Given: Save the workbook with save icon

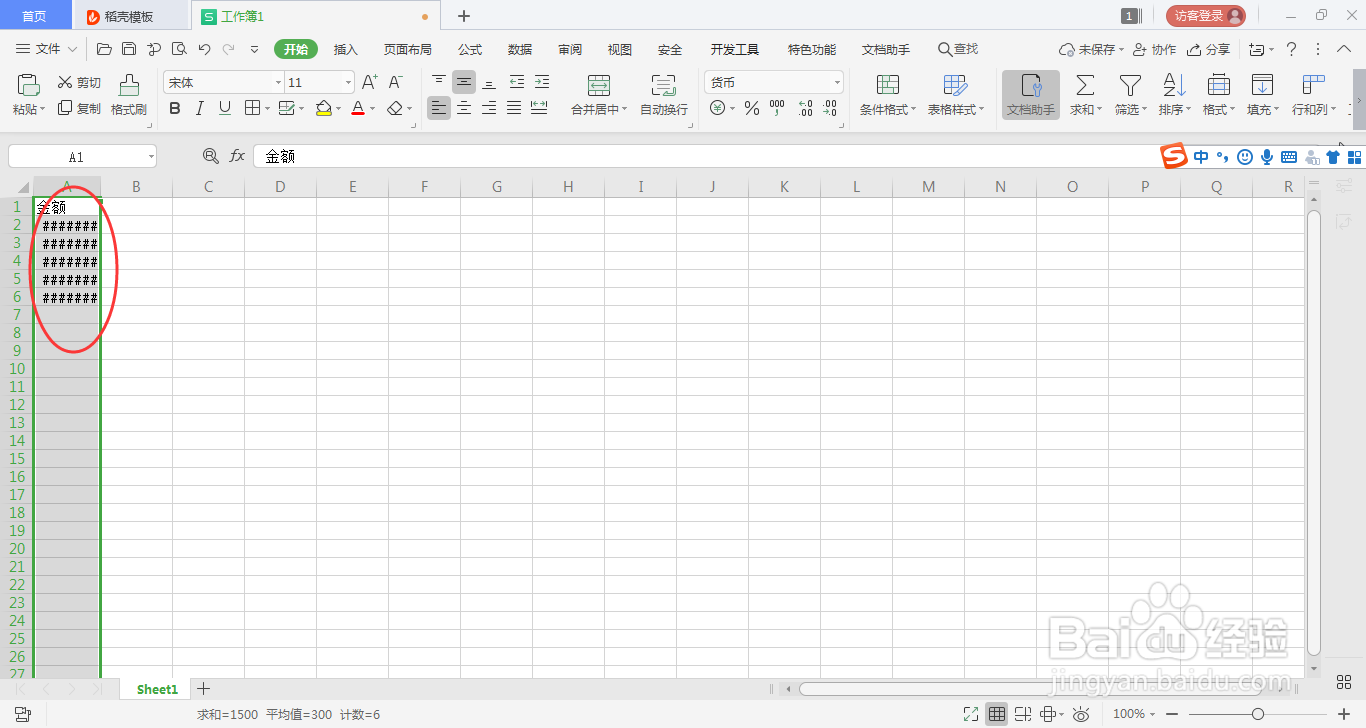Looking at the screenshot, I should [129, 49].
